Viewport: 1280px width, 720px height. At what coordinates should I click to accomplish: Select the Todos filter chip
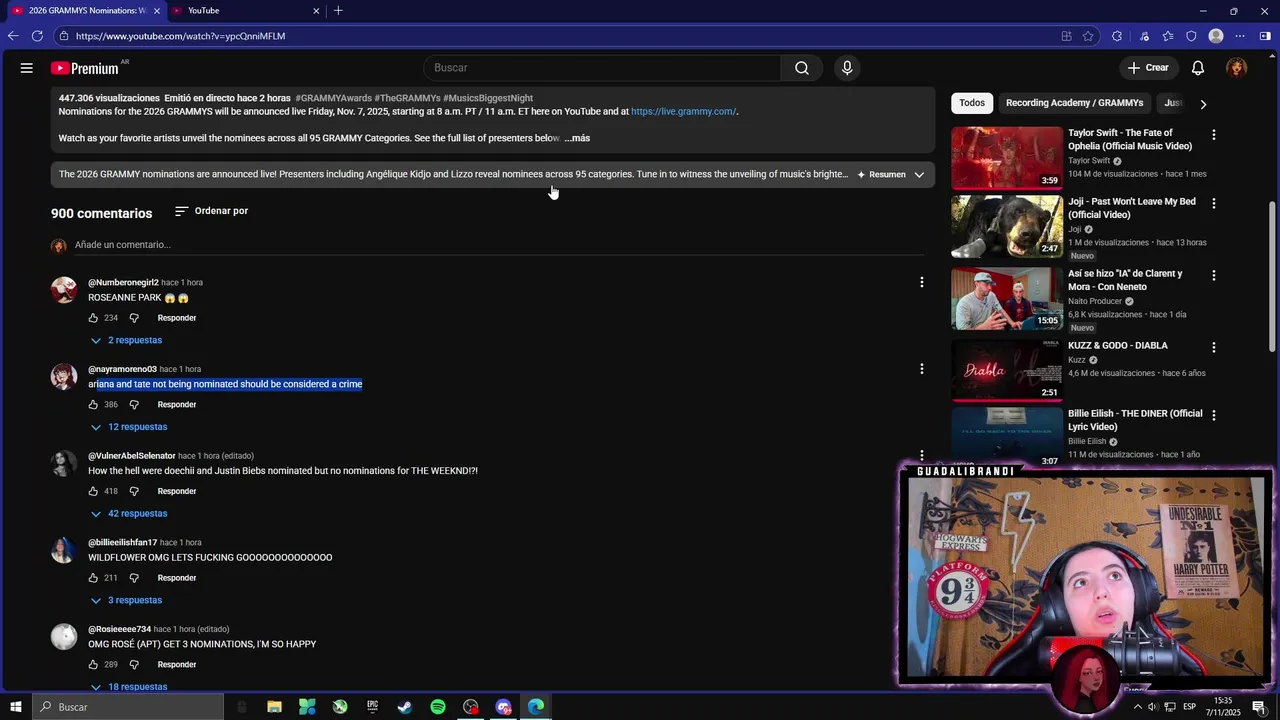(972, 103)
